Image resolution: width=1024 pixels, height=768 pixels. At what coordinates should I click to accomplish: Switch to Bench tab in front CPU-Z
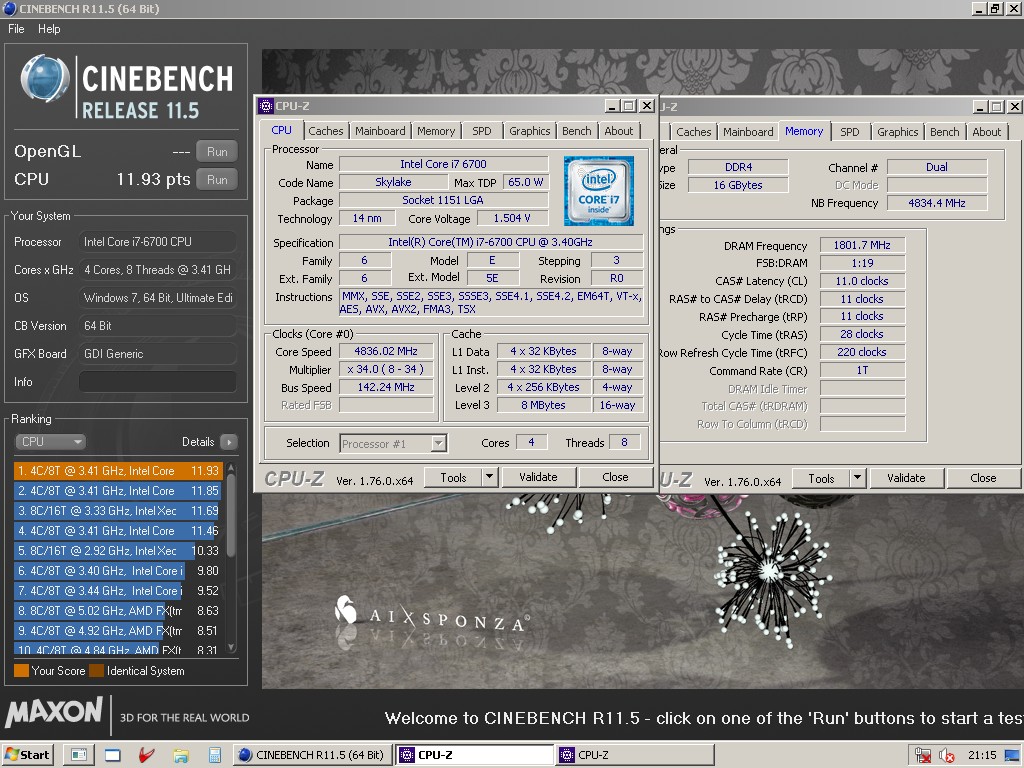click(x=577, y=131)
